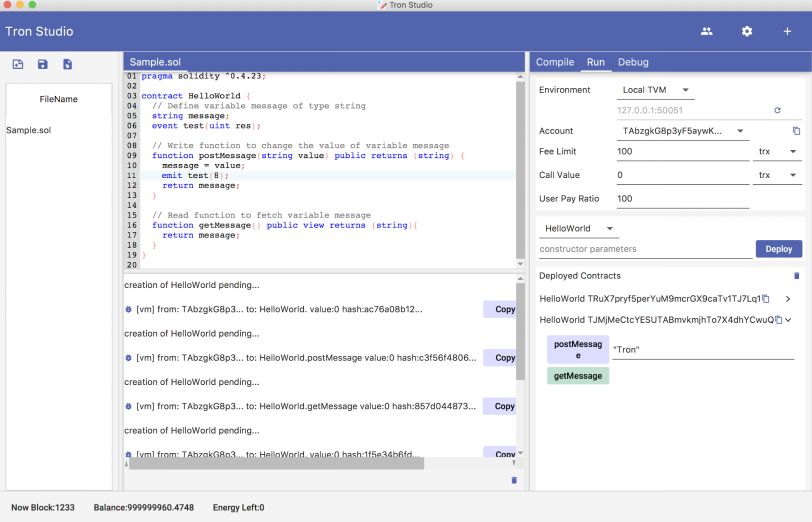The image size is (812, 522).
Task: Refresh the 127.0.0.1:50051 node connection
Action: [x=777, y=110]
